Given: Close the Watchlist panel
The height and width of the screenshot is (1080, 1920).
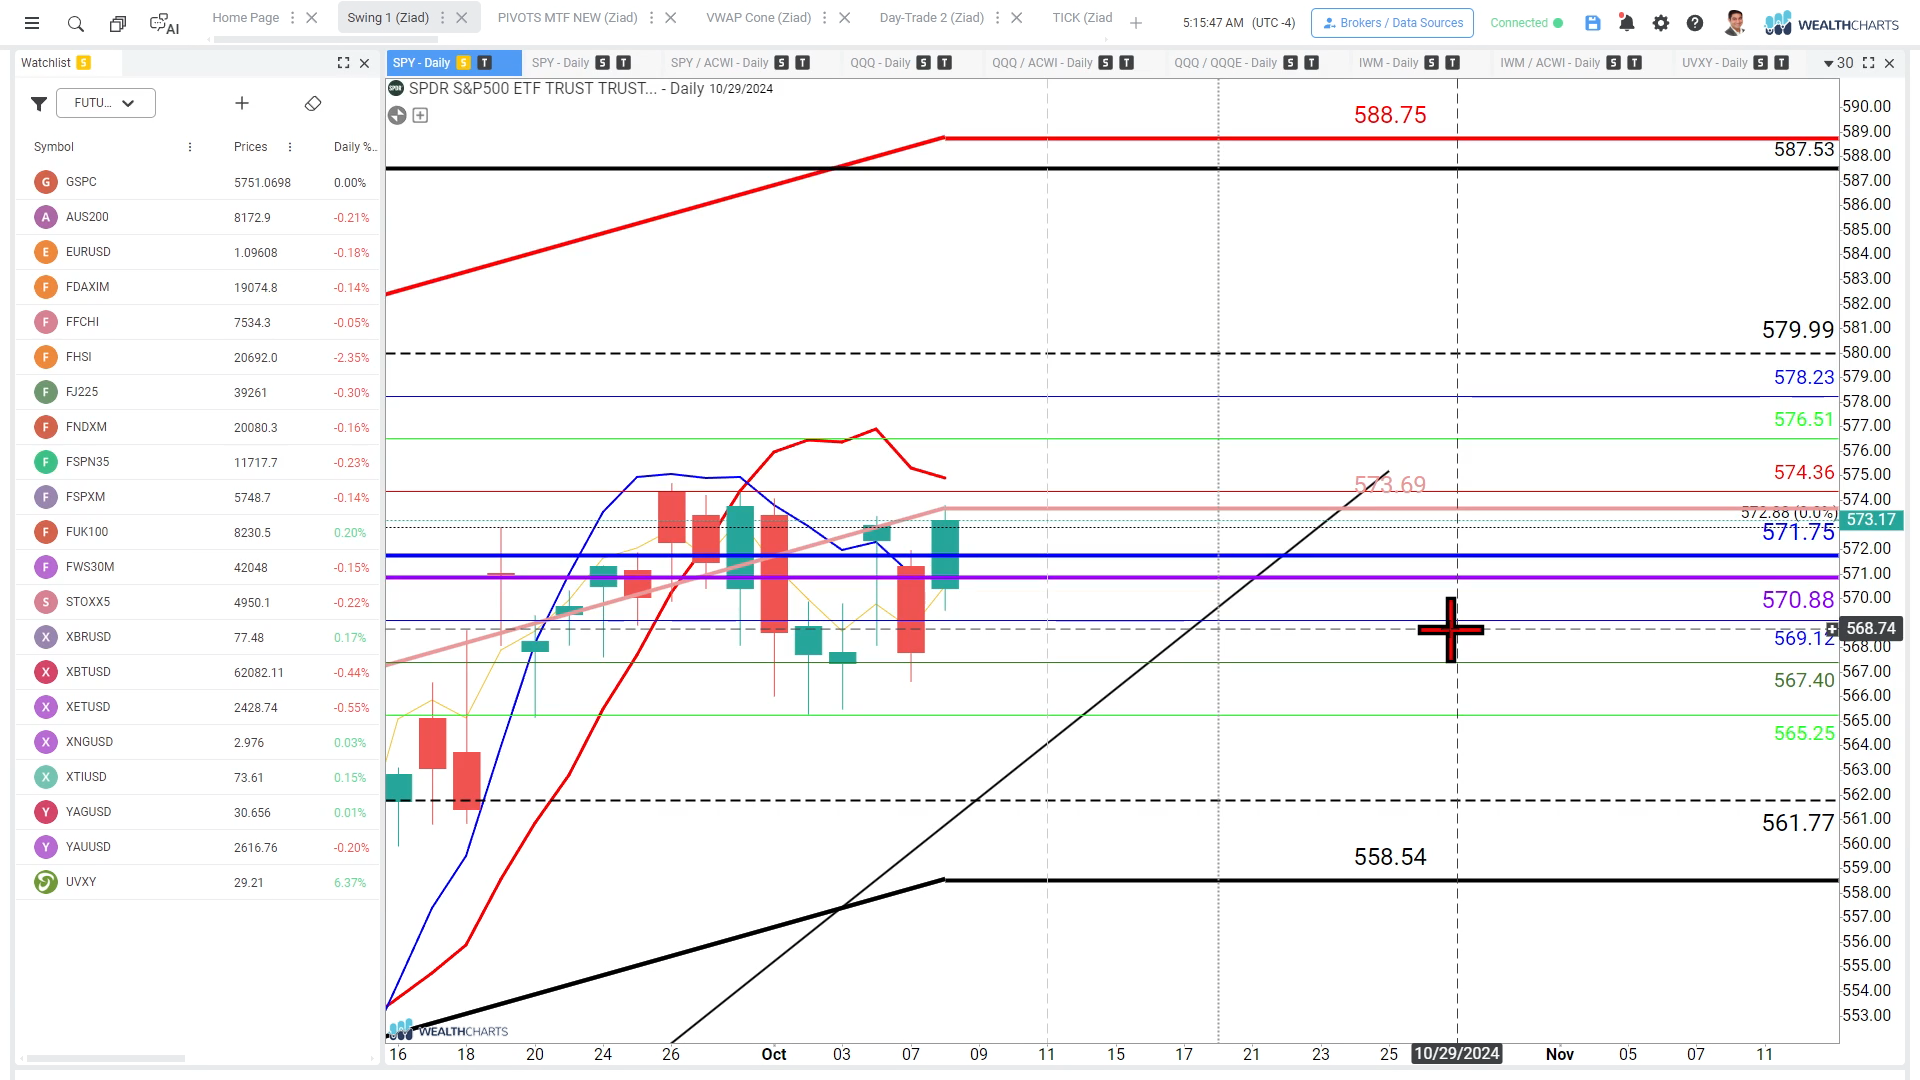Looking at the screenshot, I should tap(365, 63).
